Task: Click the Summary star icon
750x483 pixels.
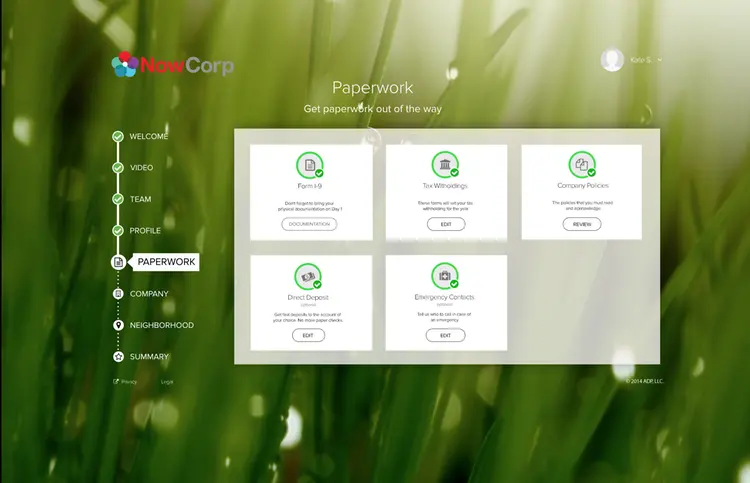Action: tap(118, 357)
